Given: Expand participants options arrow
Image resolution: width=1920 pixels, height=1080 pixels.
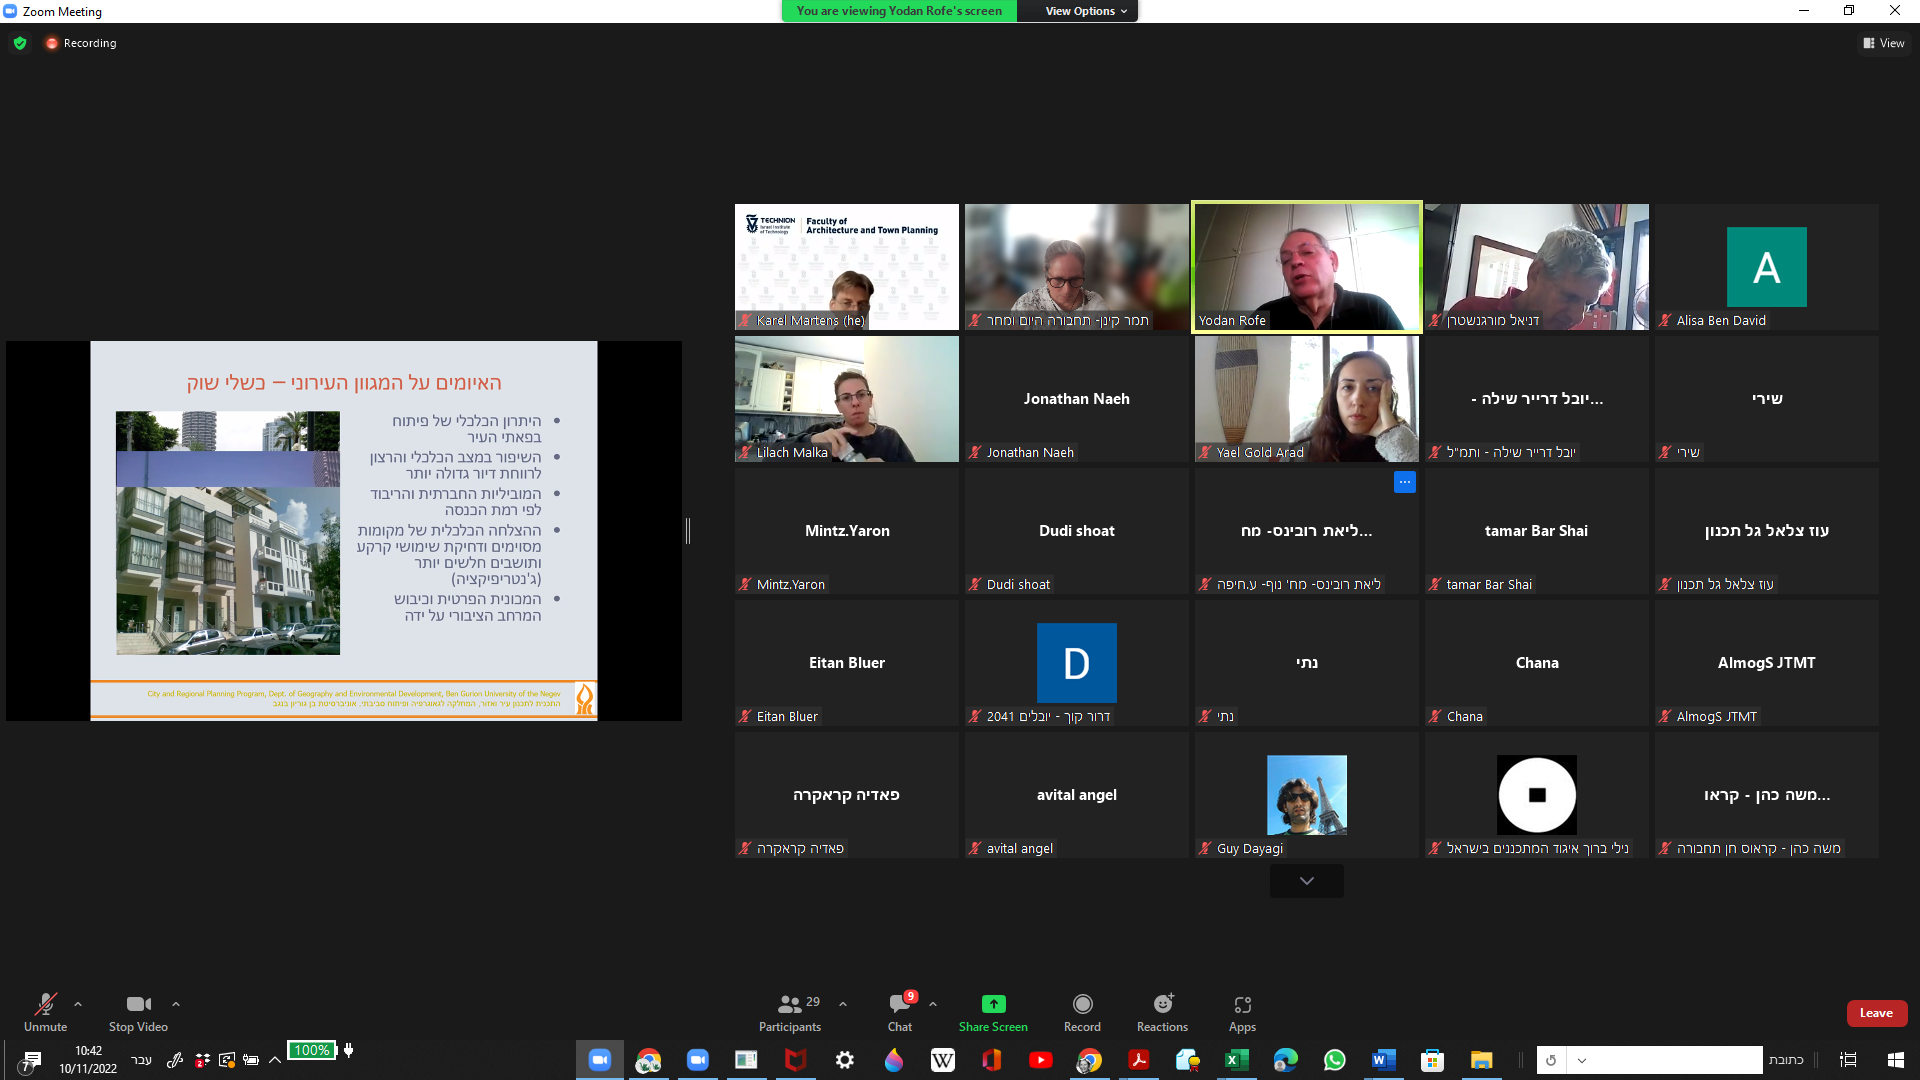Looking at the screenshot, I should 843,1004.
